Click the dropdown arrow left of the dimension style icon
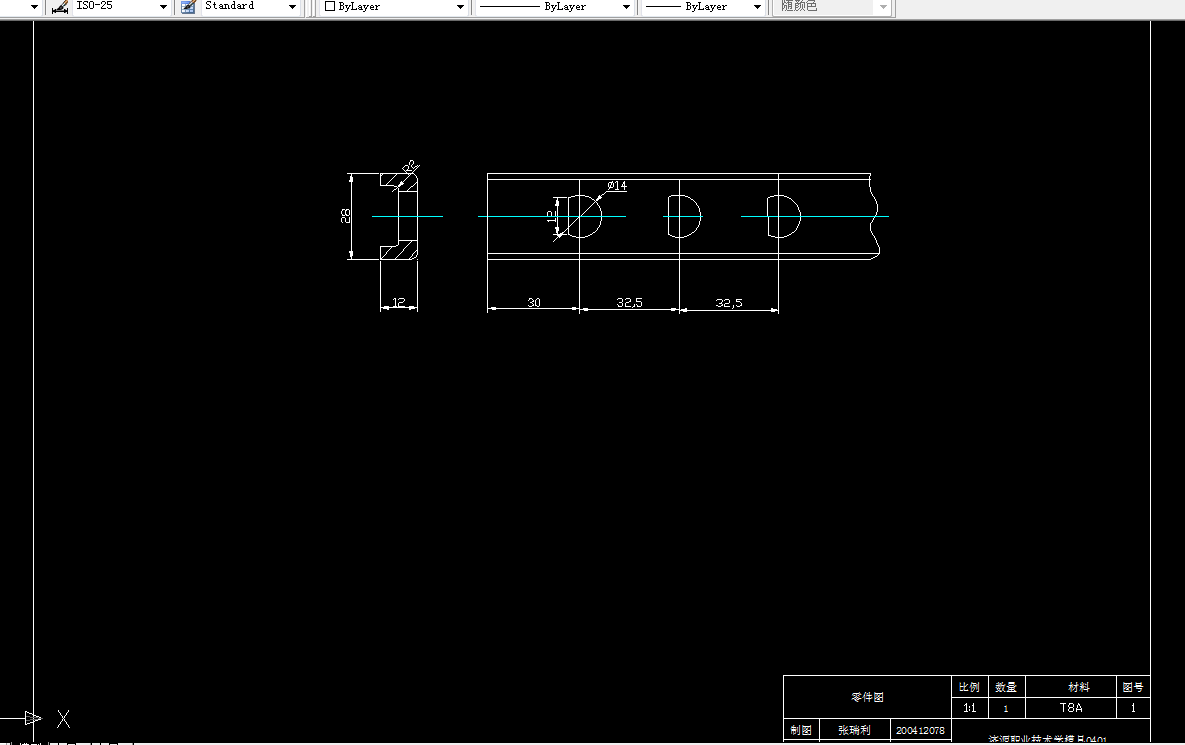The image size is (1185, 745). pyautogui.click(x=34, y=7)
